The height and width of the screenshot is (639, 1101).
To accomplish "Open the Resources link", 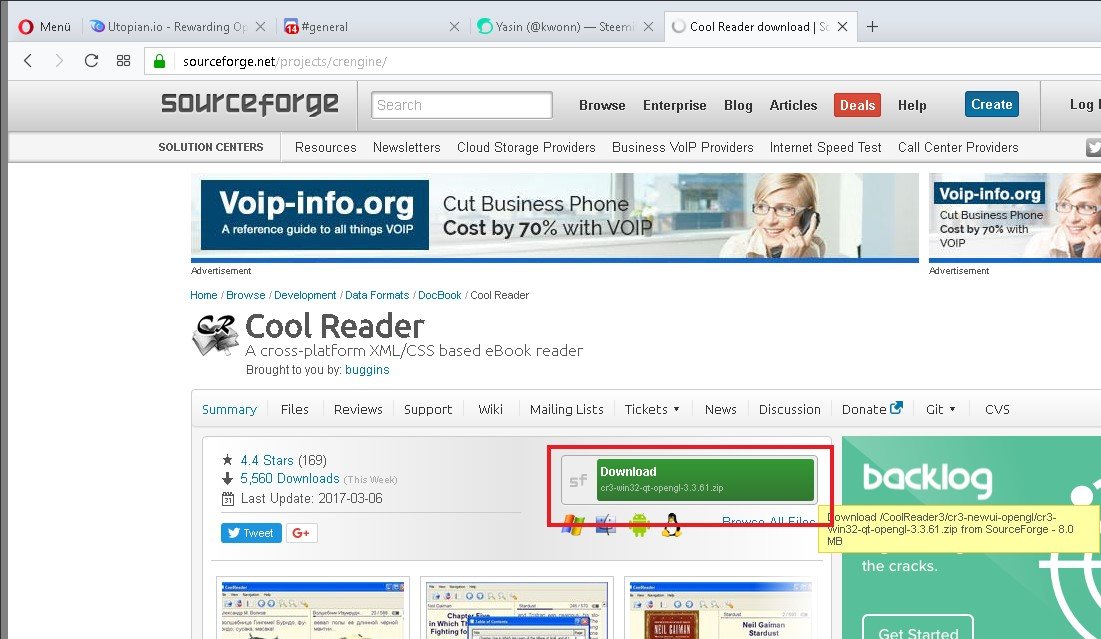I will 325,147.
